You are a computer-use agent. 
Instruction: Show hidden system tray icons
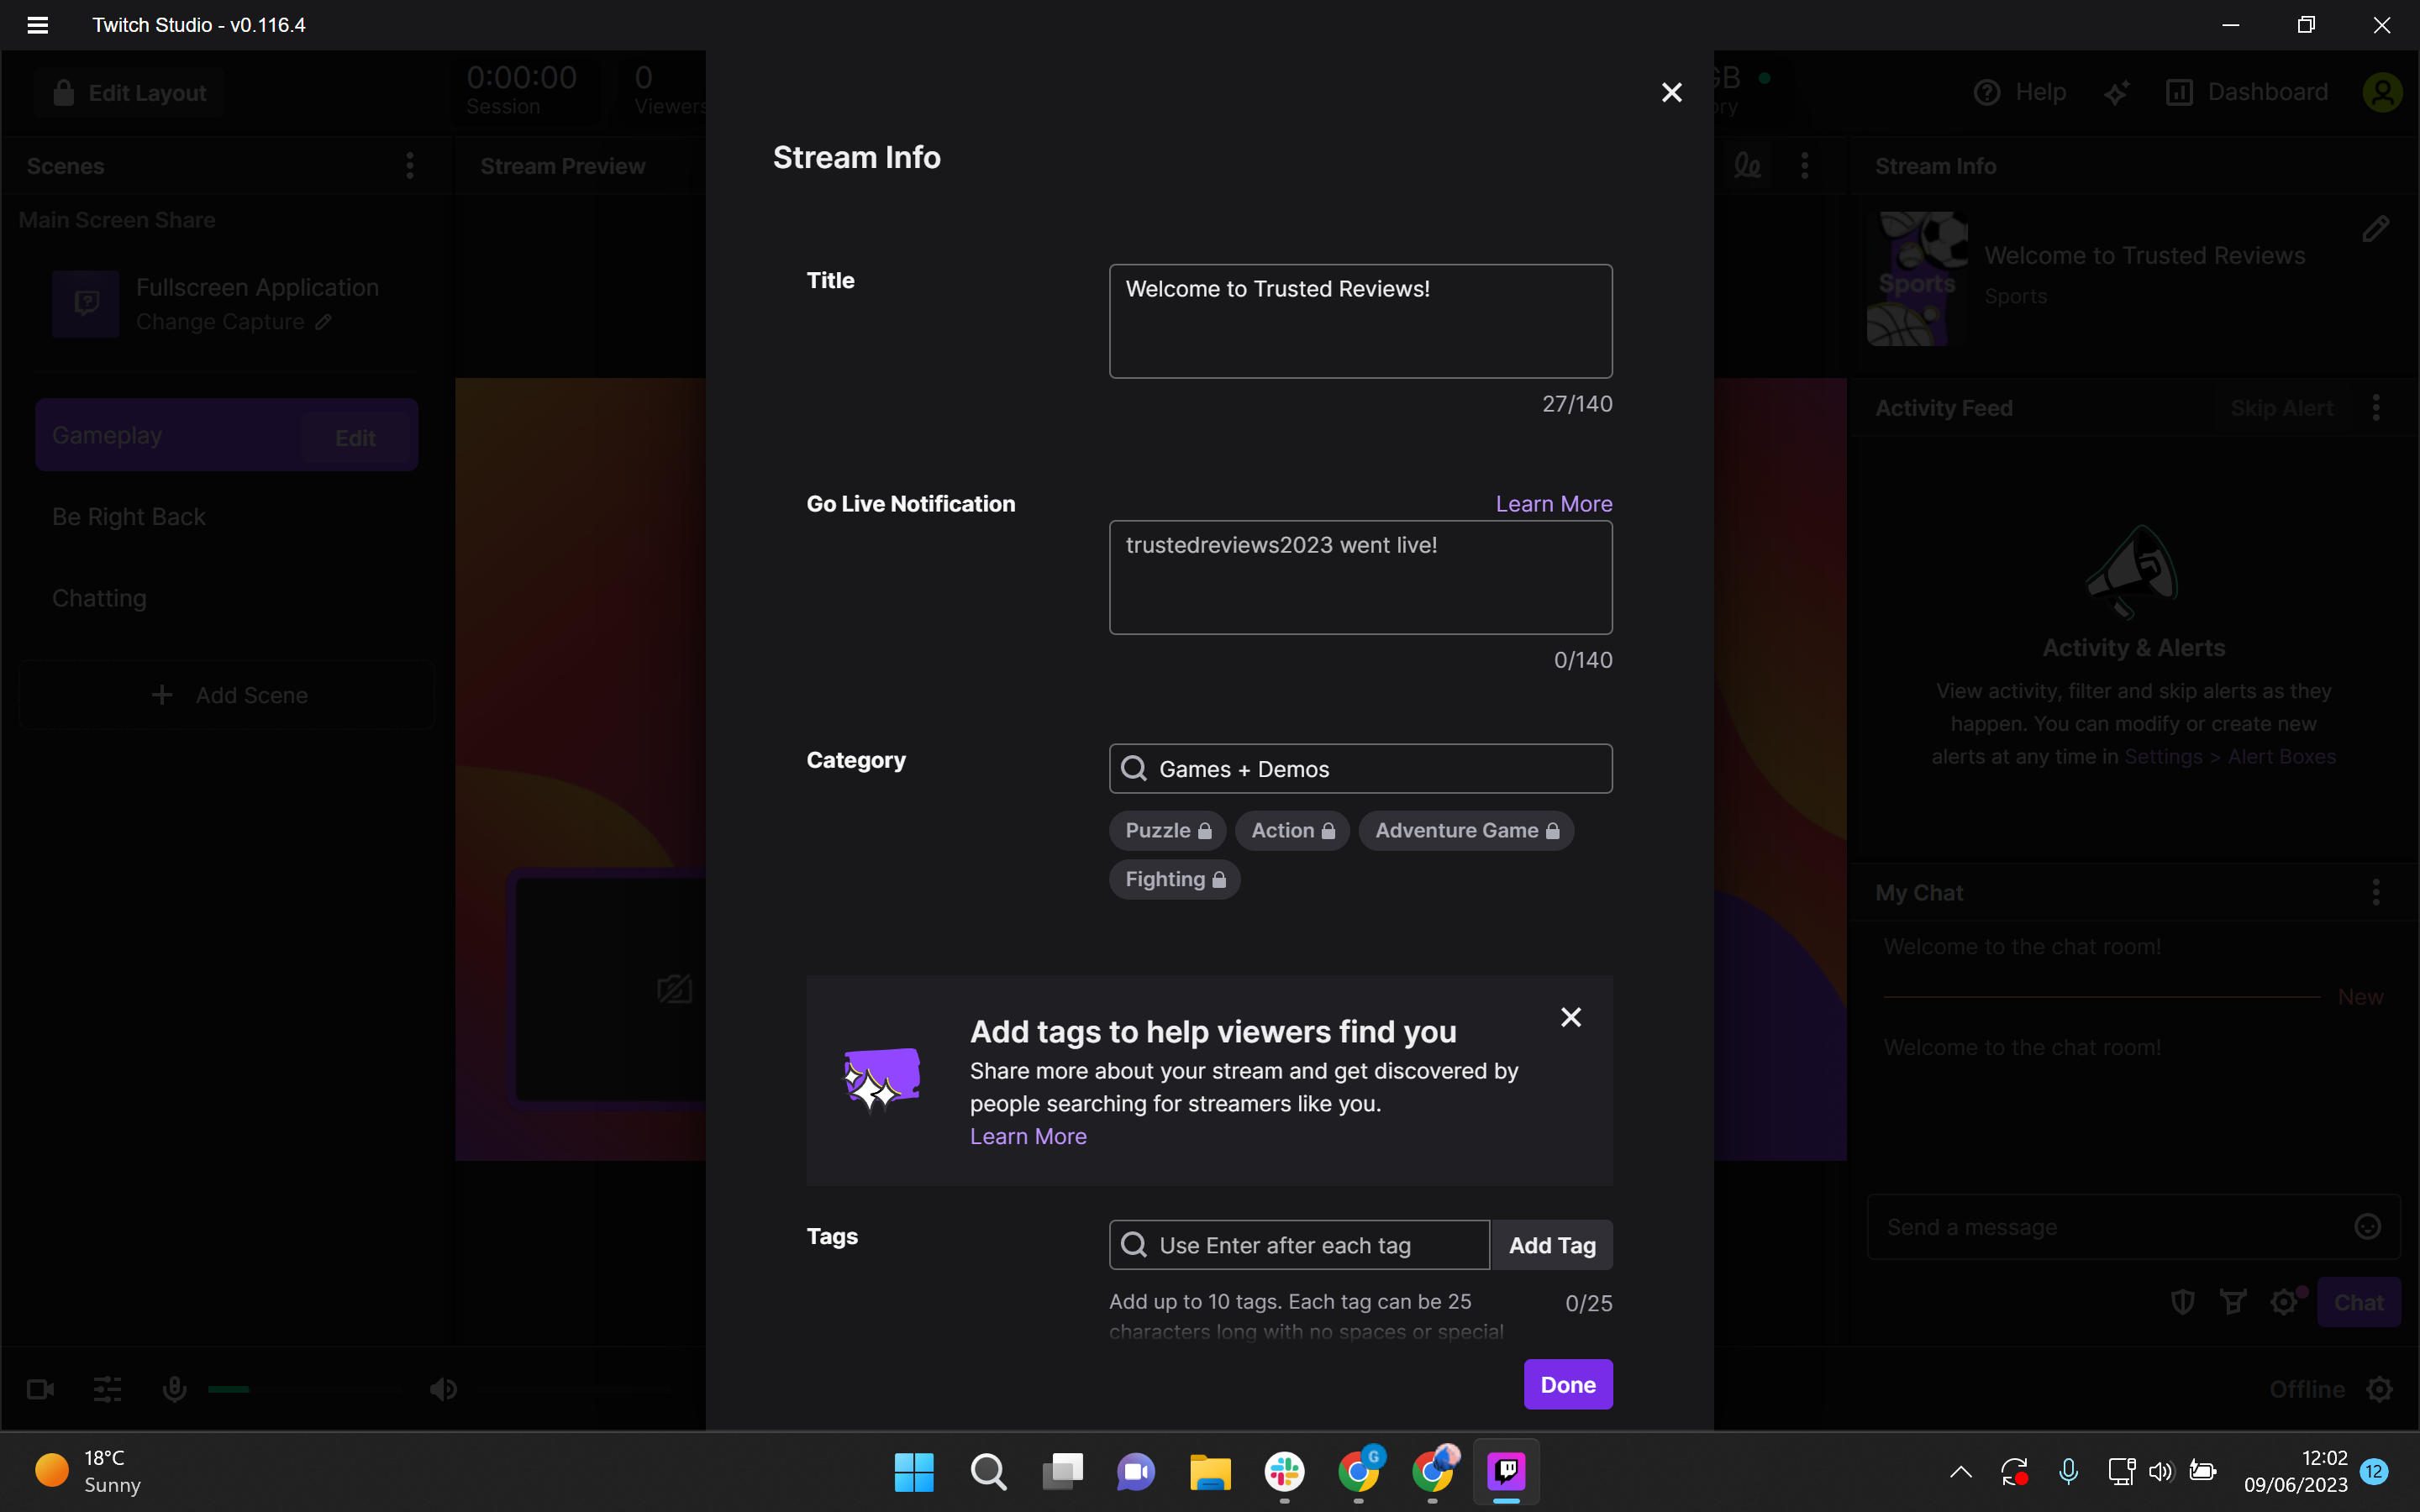(x=1960, y=1471)
